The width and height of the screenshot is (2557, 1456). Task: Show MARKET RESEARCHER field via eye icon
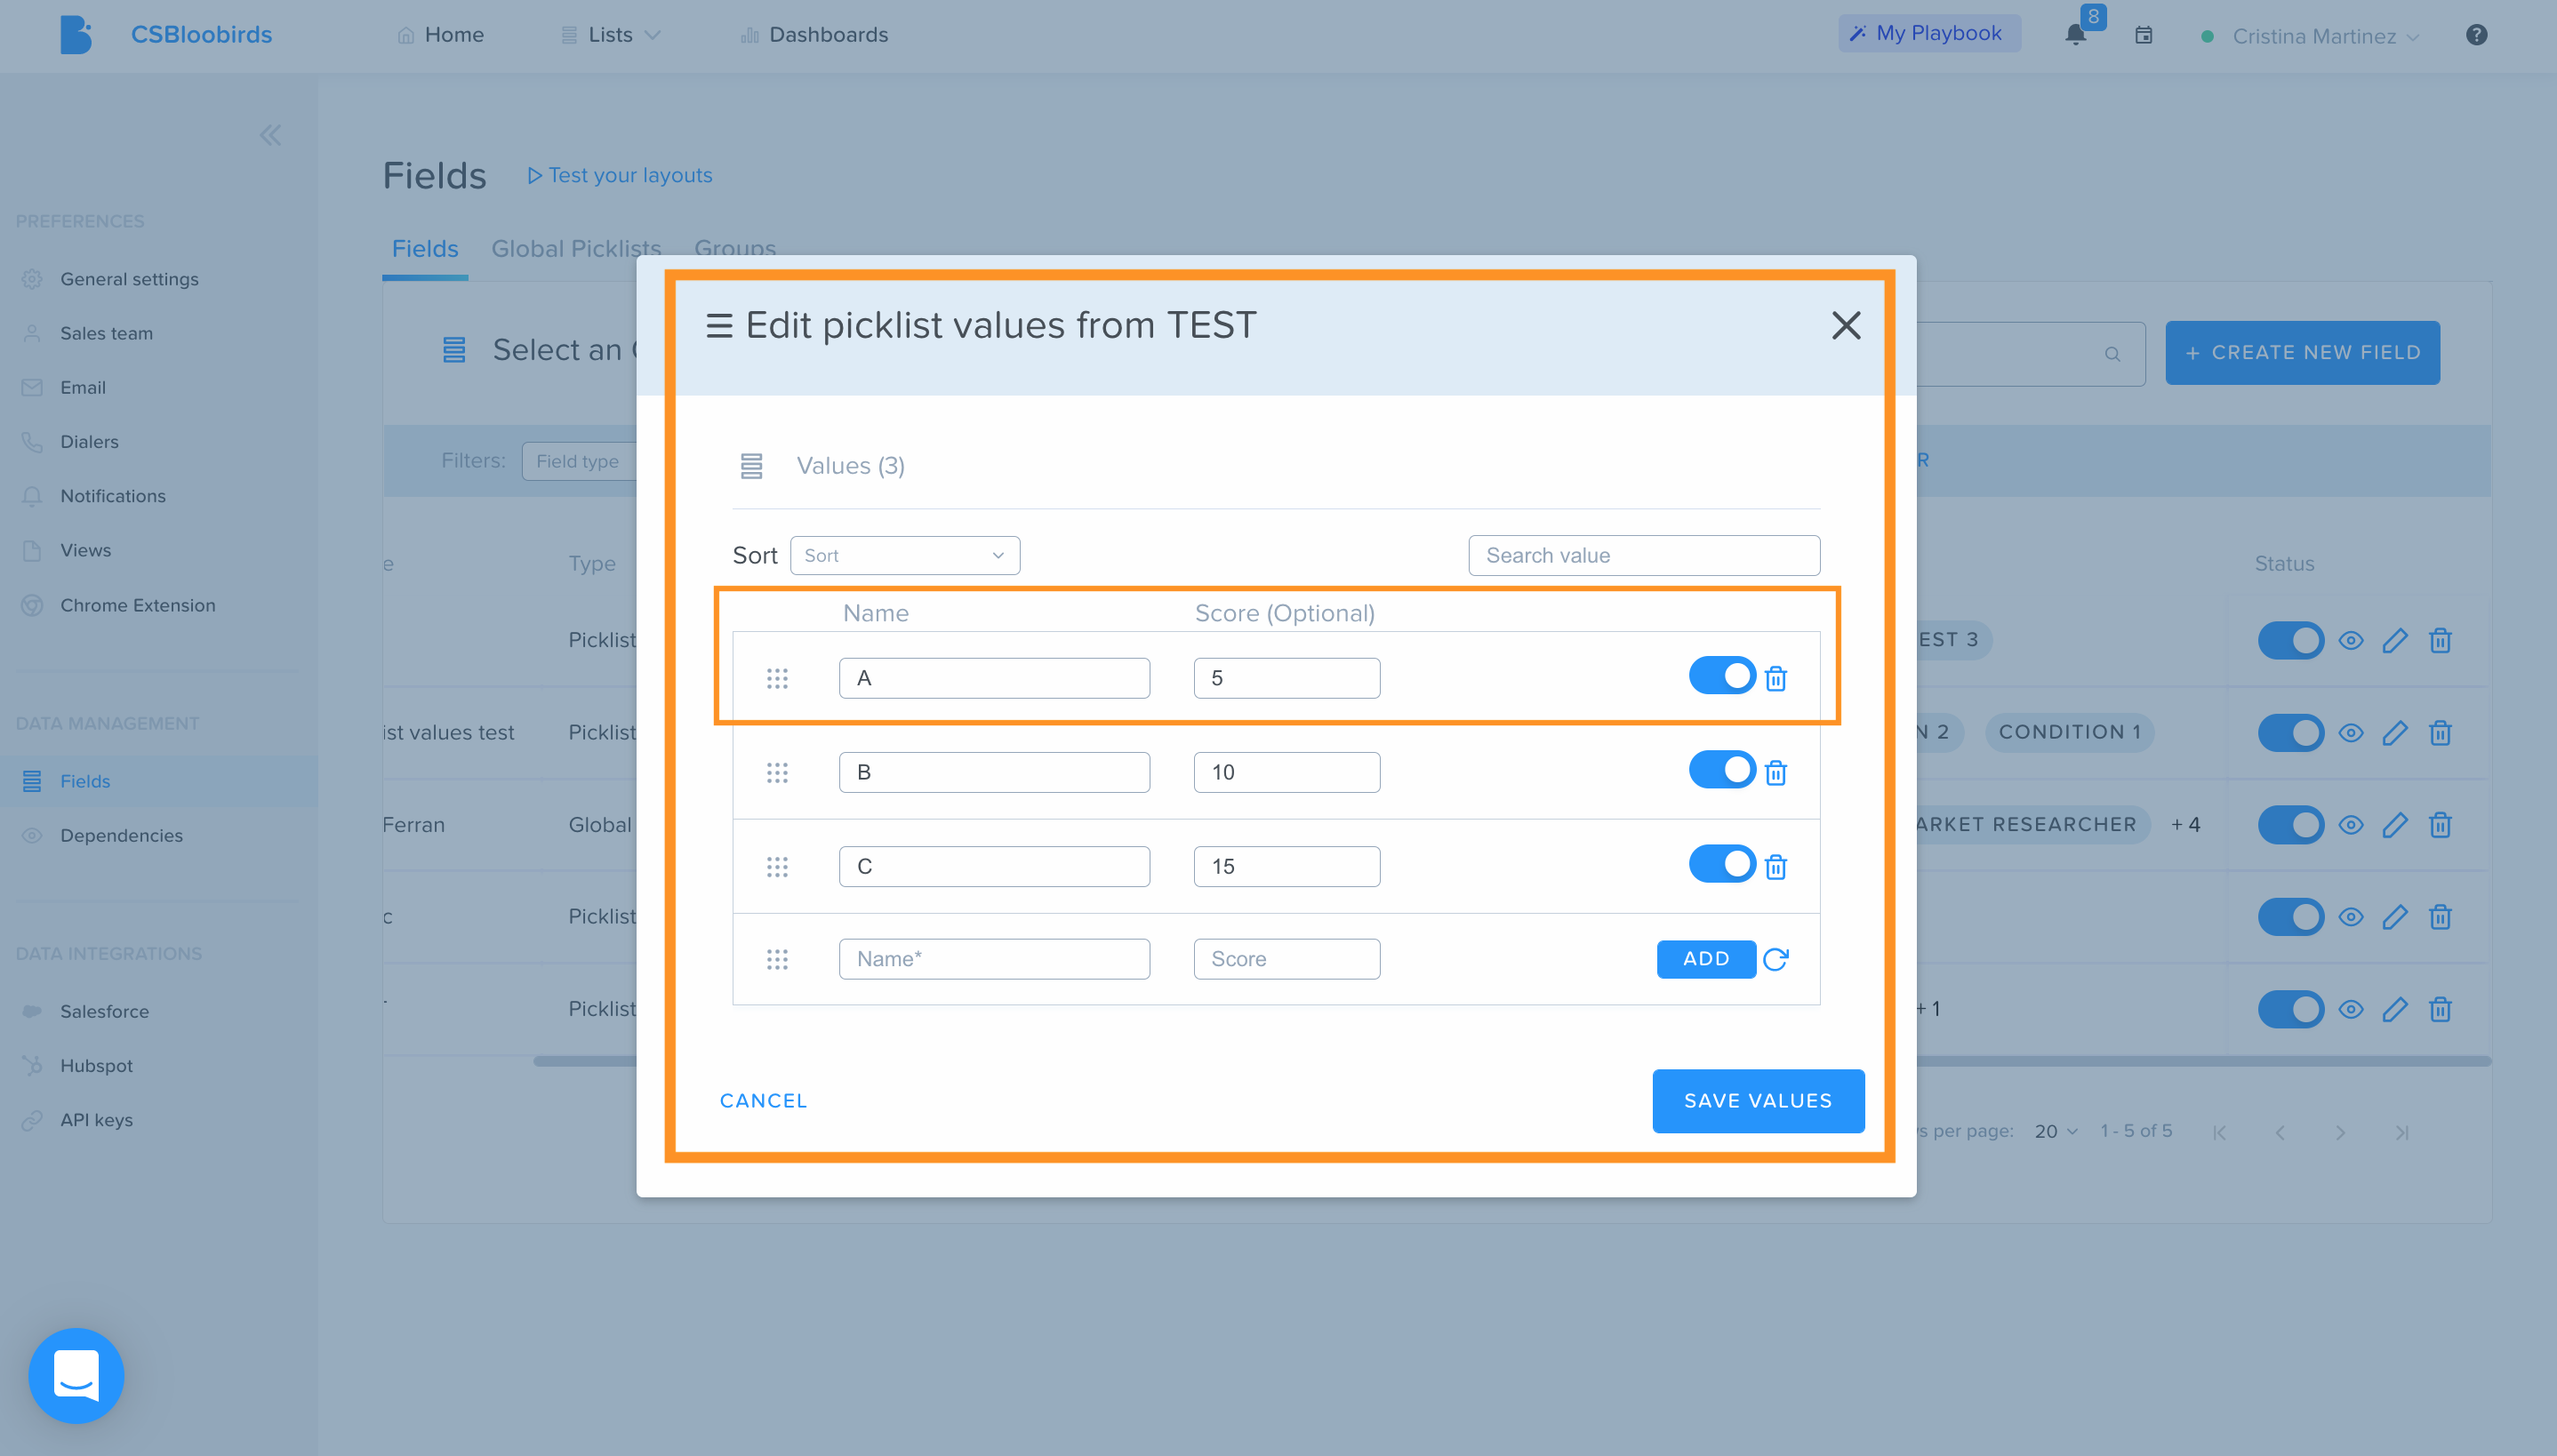2351,825
